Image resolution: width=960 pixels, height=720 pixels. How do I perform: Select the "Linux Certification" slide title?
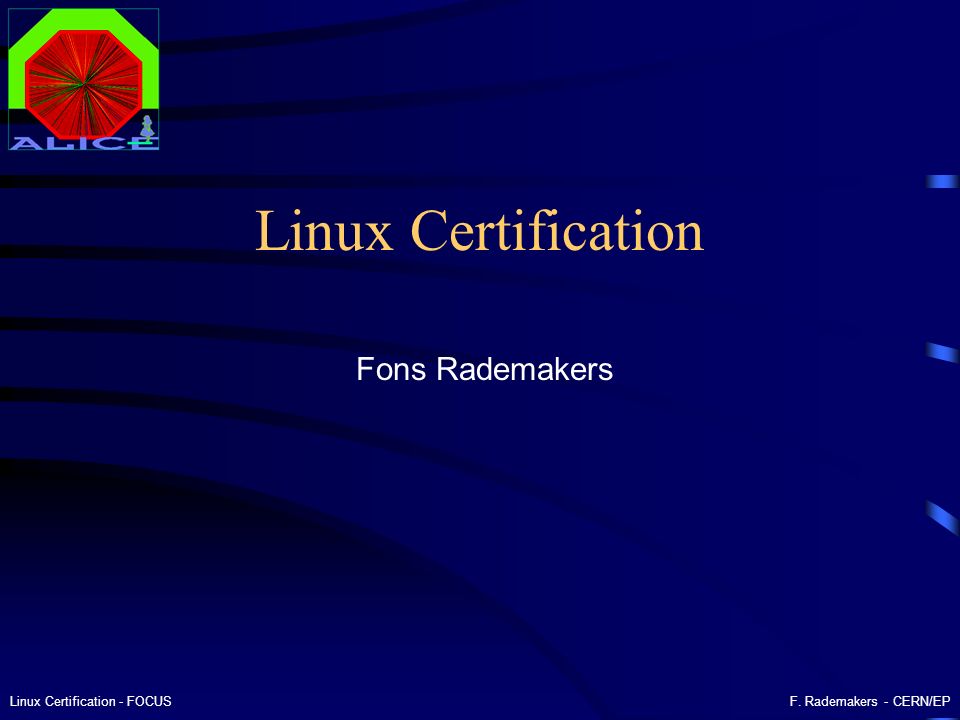click(x=479, y=230)
